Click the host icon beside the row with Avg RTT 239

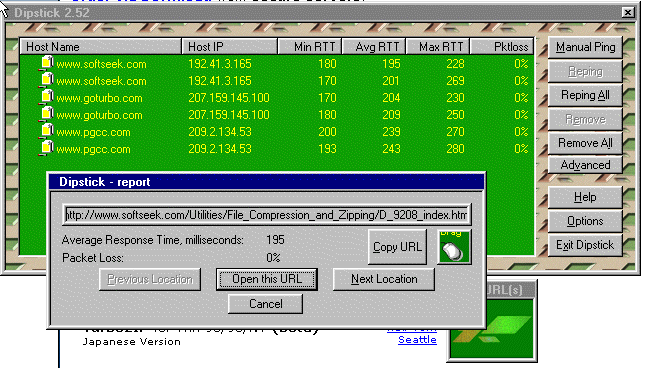(x=47, y=131)
